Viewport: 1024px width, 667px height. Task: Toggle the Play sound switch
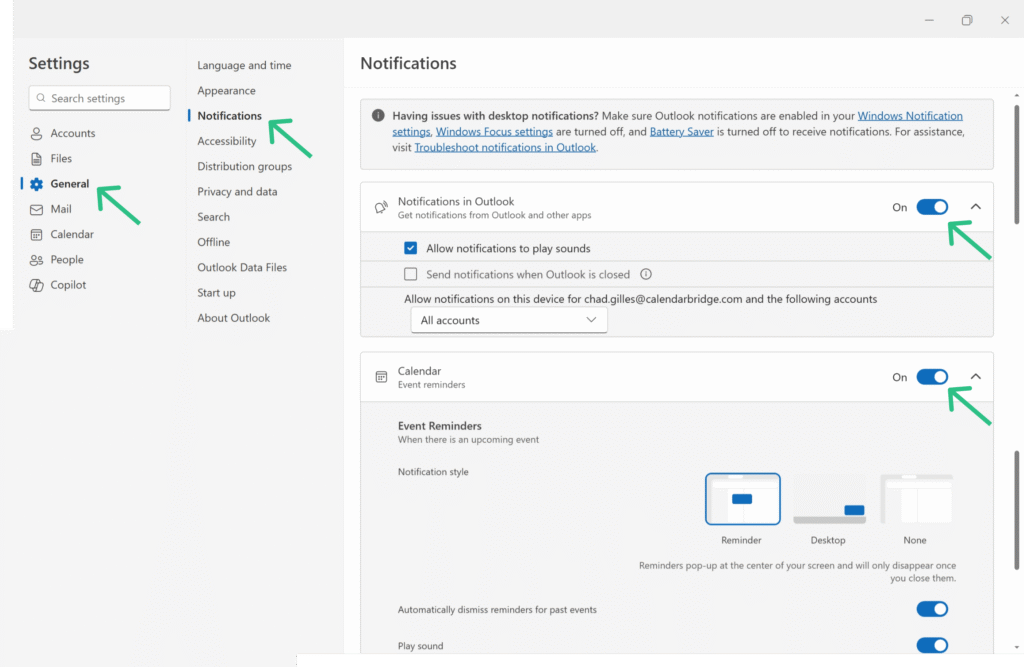point(932,645)
